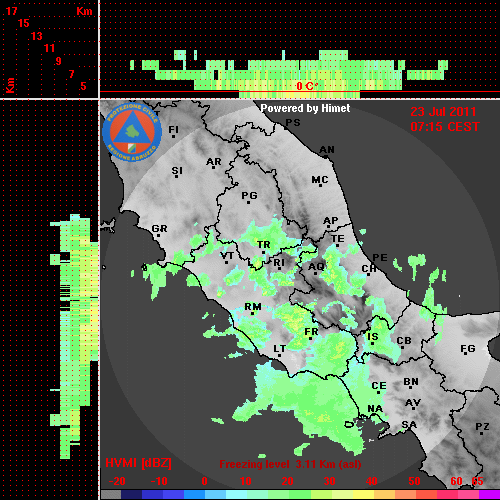Select the yellow 30 dBZ color swatch
500x500 pixels.
tap(343, 495)
